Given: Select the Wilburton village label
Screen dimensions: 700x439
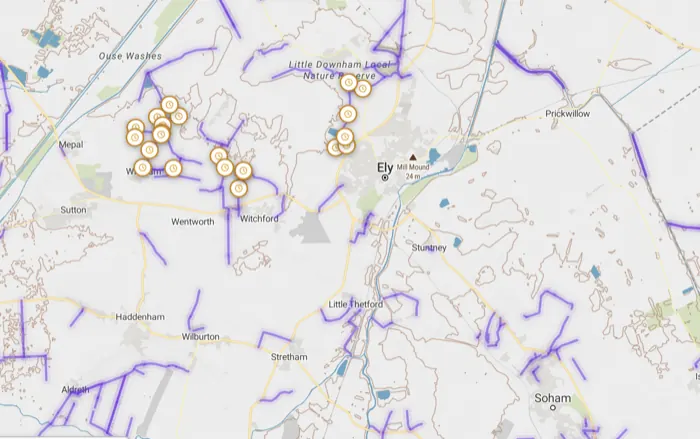Looking at the screenshot, I should click(x=200, y=336).
